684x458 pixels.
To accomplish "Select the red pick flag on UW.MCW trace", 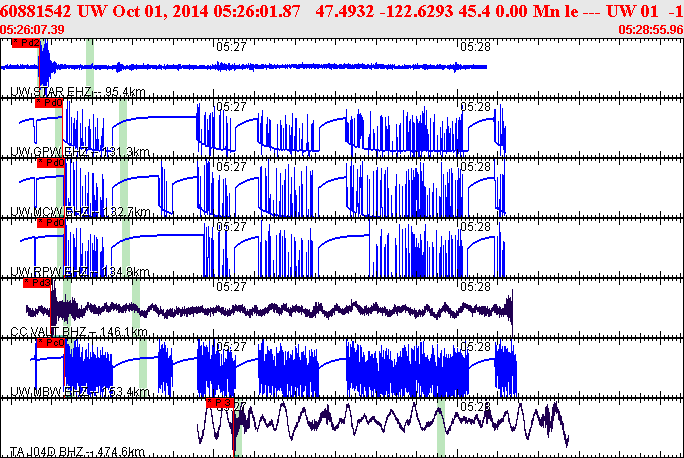I will point(51,162).
